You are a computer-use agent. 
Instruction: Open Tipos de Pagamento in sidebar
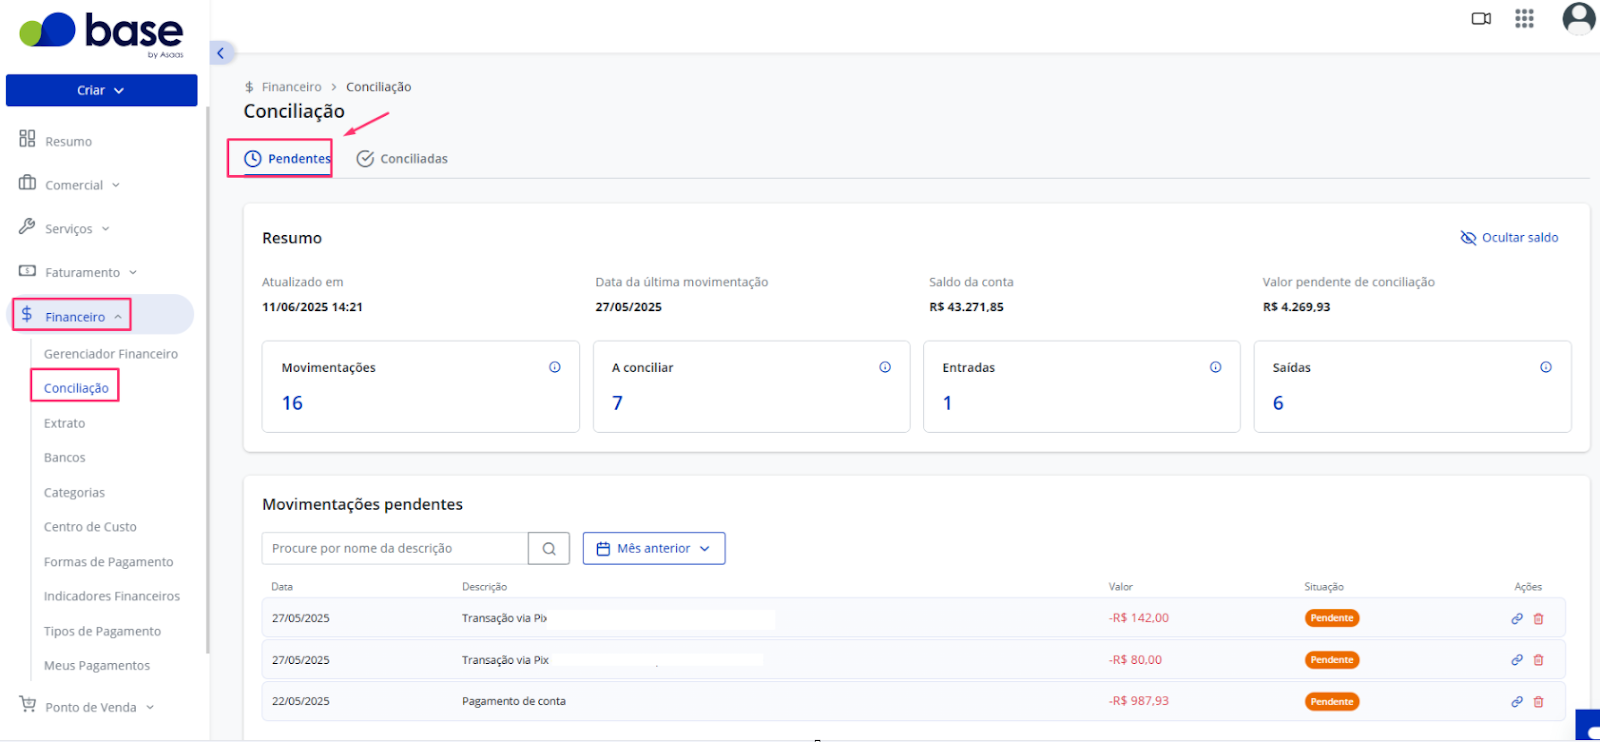click(102, 631)
